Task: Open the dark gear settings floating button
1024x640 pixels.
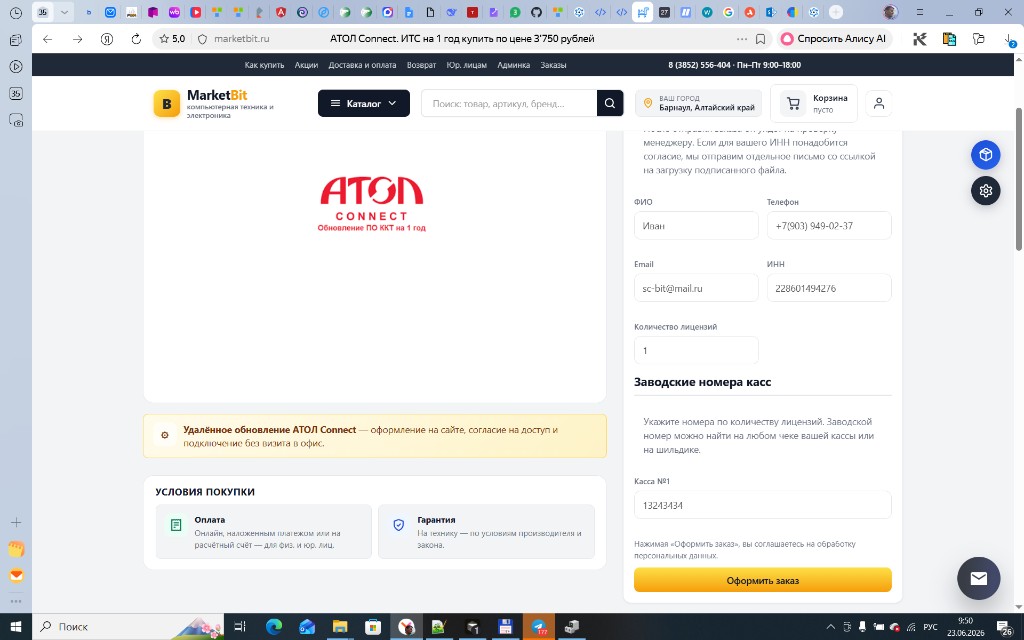Action: [985, 191]
